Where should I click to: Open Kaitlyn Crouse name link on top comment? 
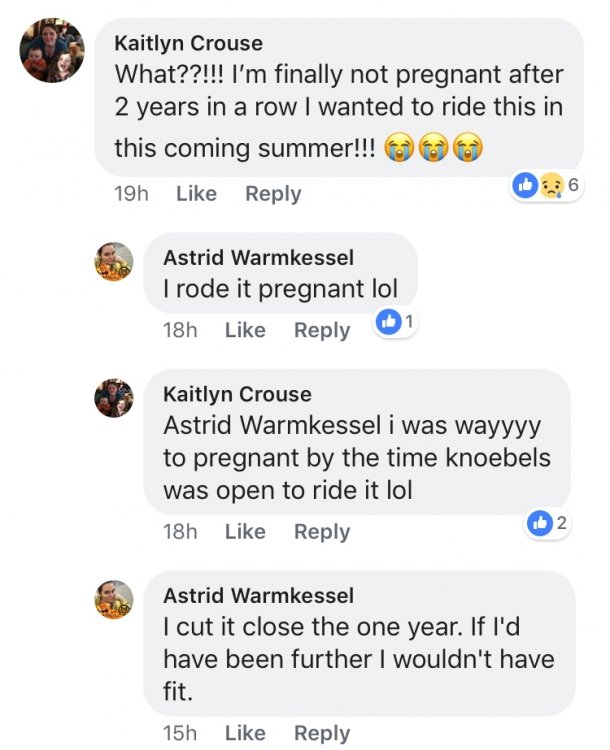pos(188,43)
